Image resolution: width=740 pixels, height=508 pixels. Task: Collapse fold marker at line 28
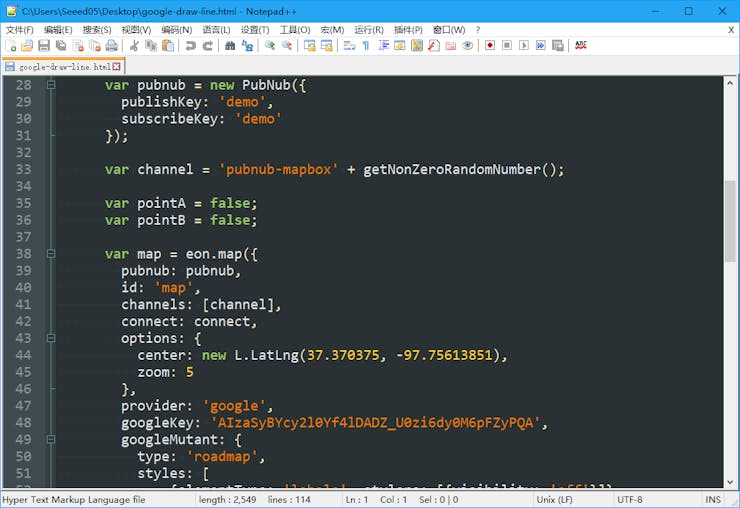tap(51, 85)
